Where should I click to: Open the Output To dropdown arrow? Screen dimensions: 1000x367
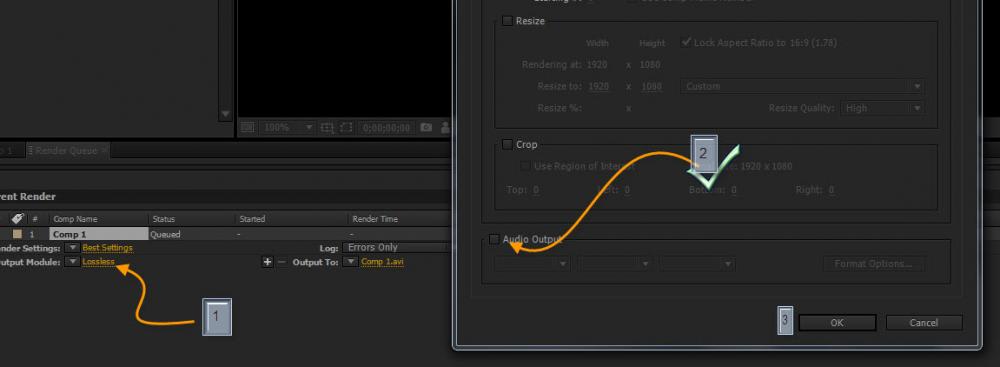tap(349, 262)
